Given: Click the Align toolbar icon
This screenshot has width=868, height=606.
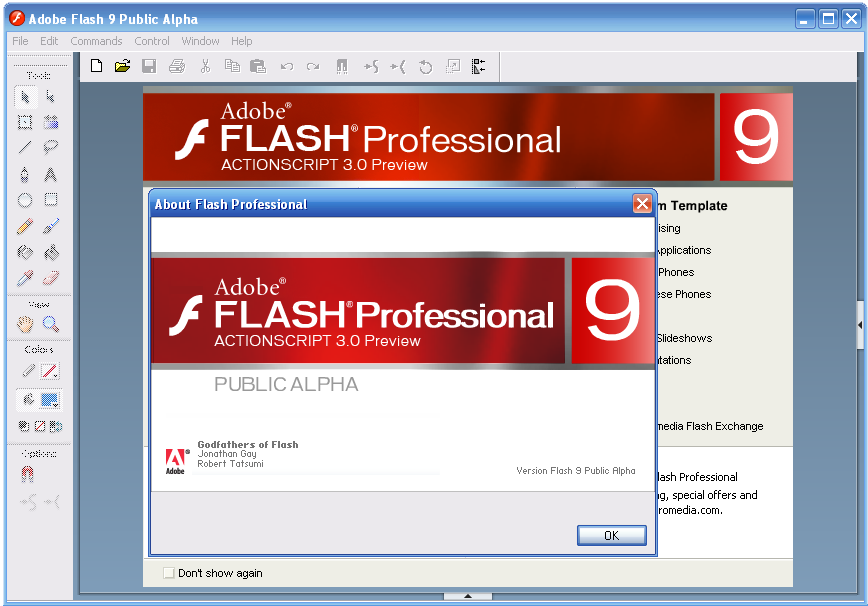Looking at the screenshot, I should point(479,67).
